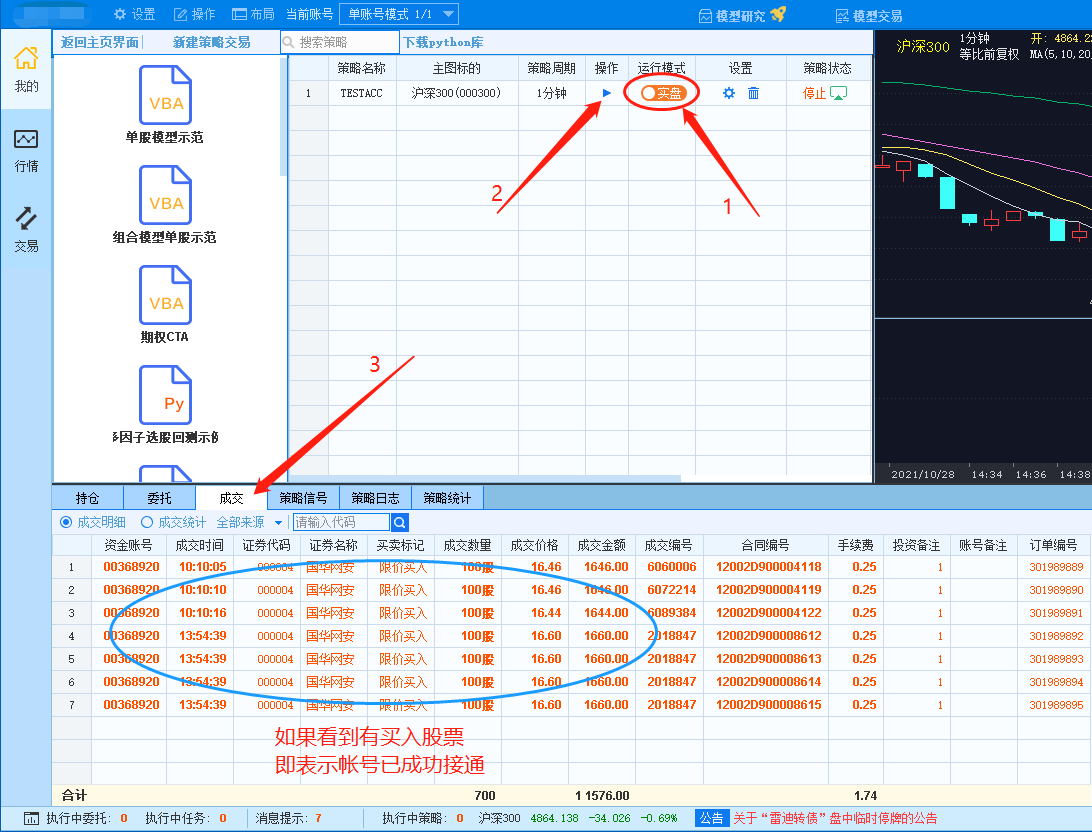Switch to 委托 tab

[159, 498]
